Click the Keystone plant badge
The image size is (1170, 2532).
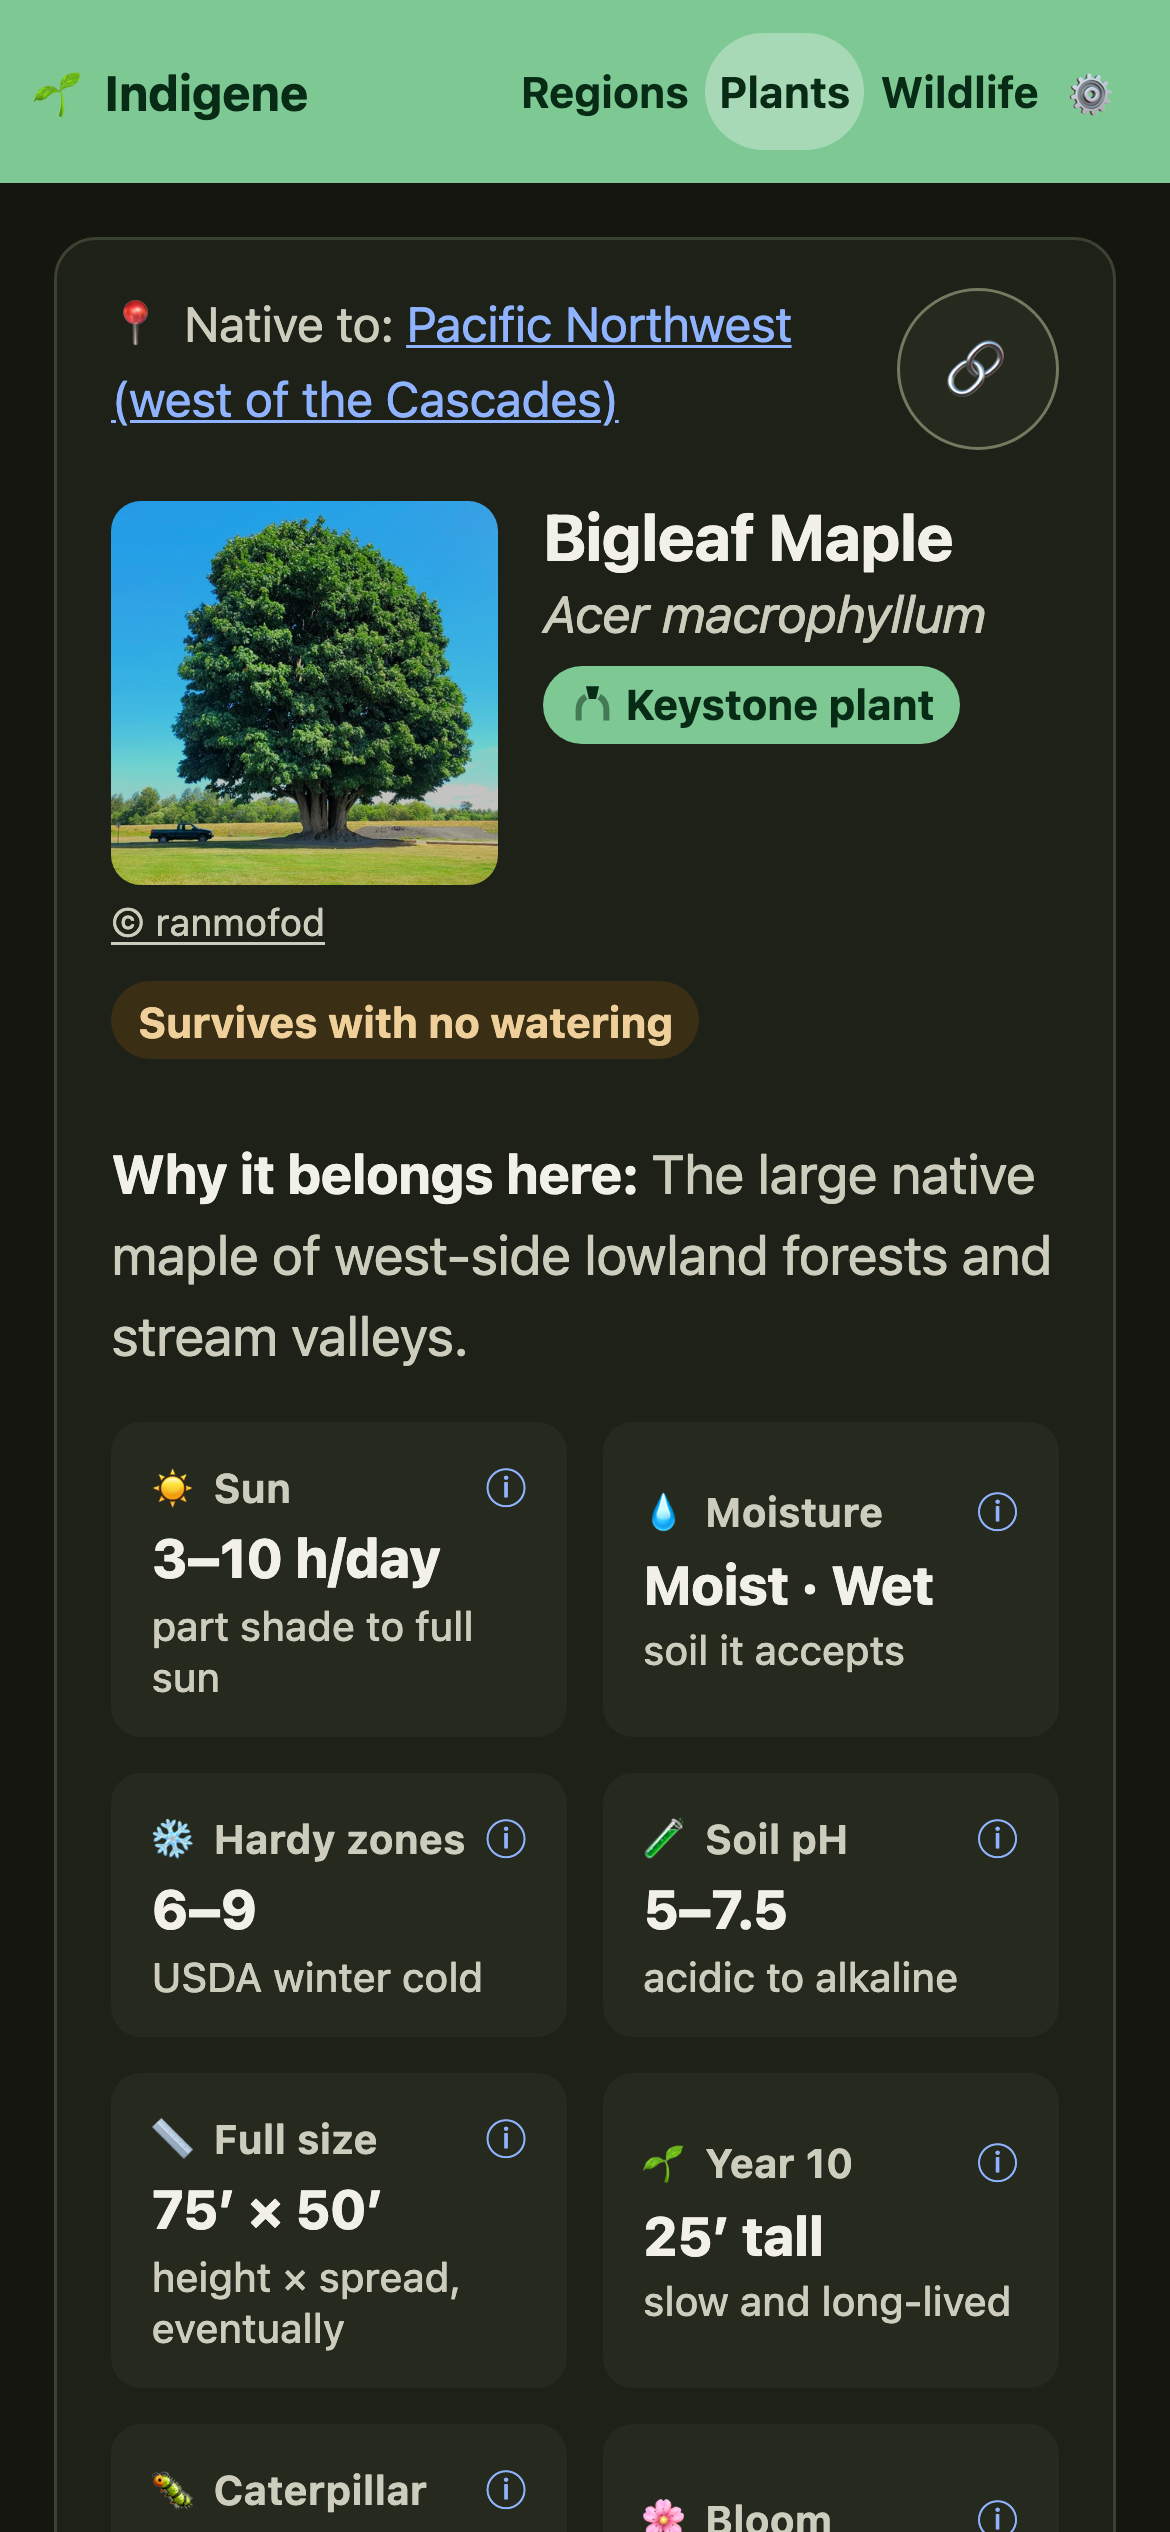(x=751, y=705)
